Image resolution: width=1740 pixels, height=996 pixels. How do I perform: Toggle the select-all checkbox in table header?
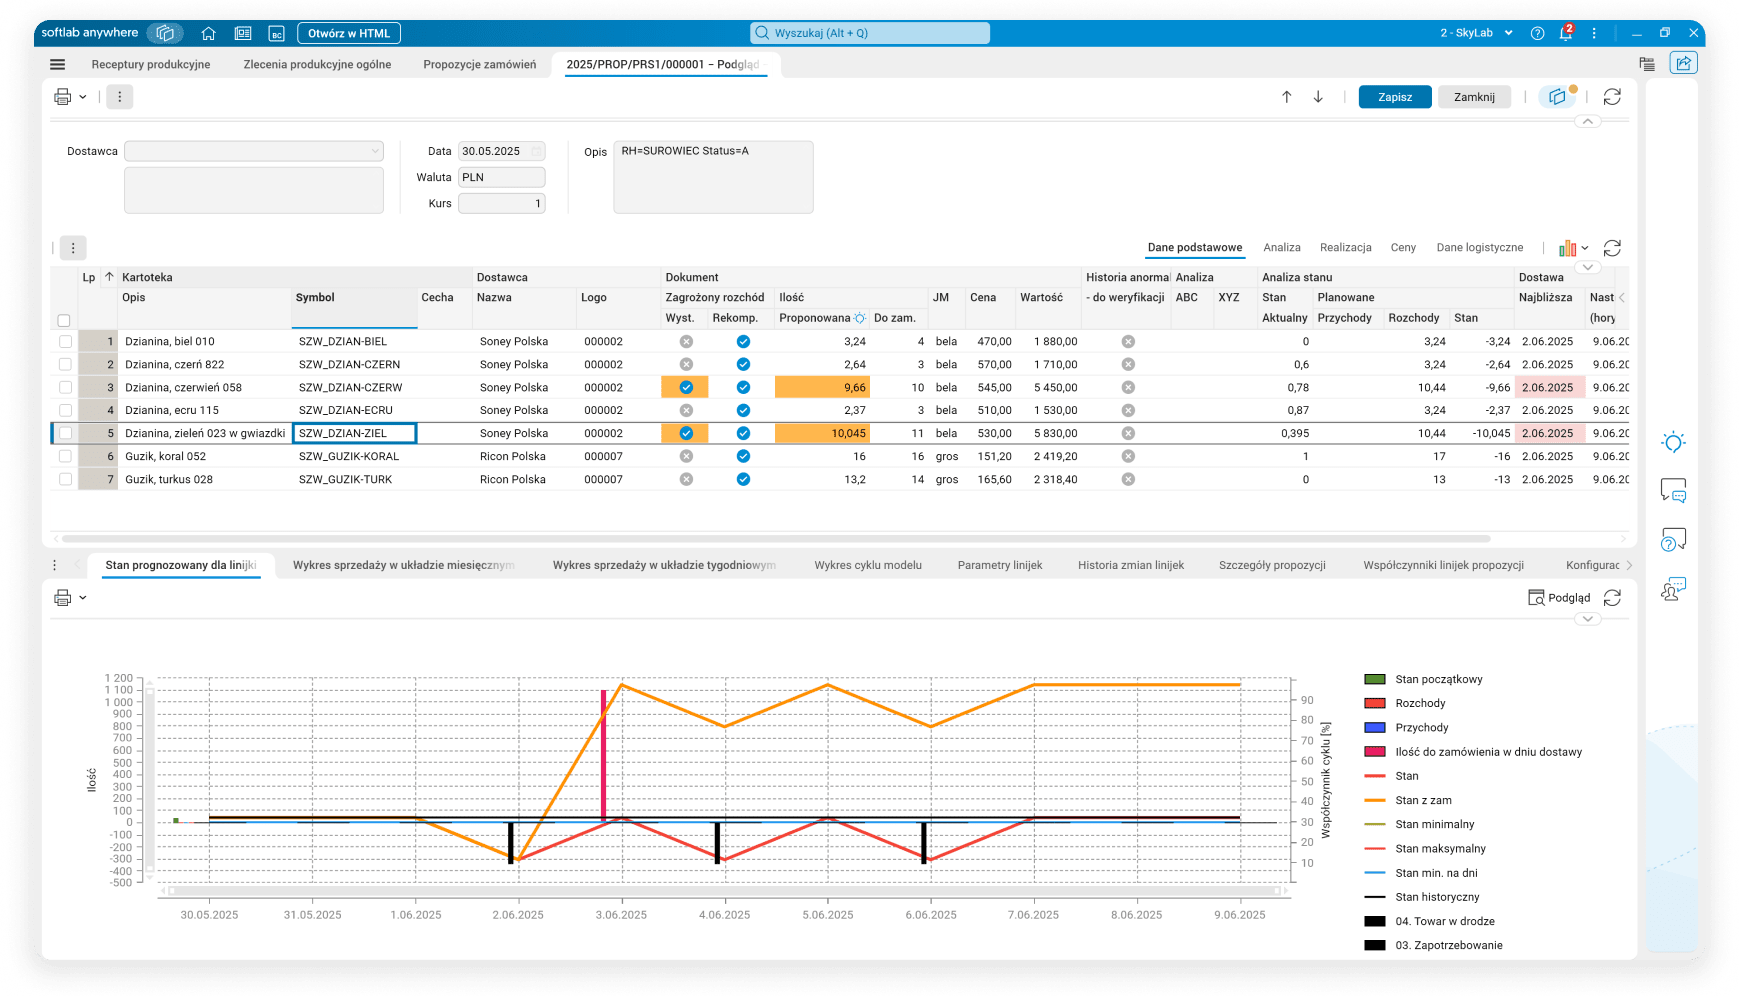[x=64, y=320]
